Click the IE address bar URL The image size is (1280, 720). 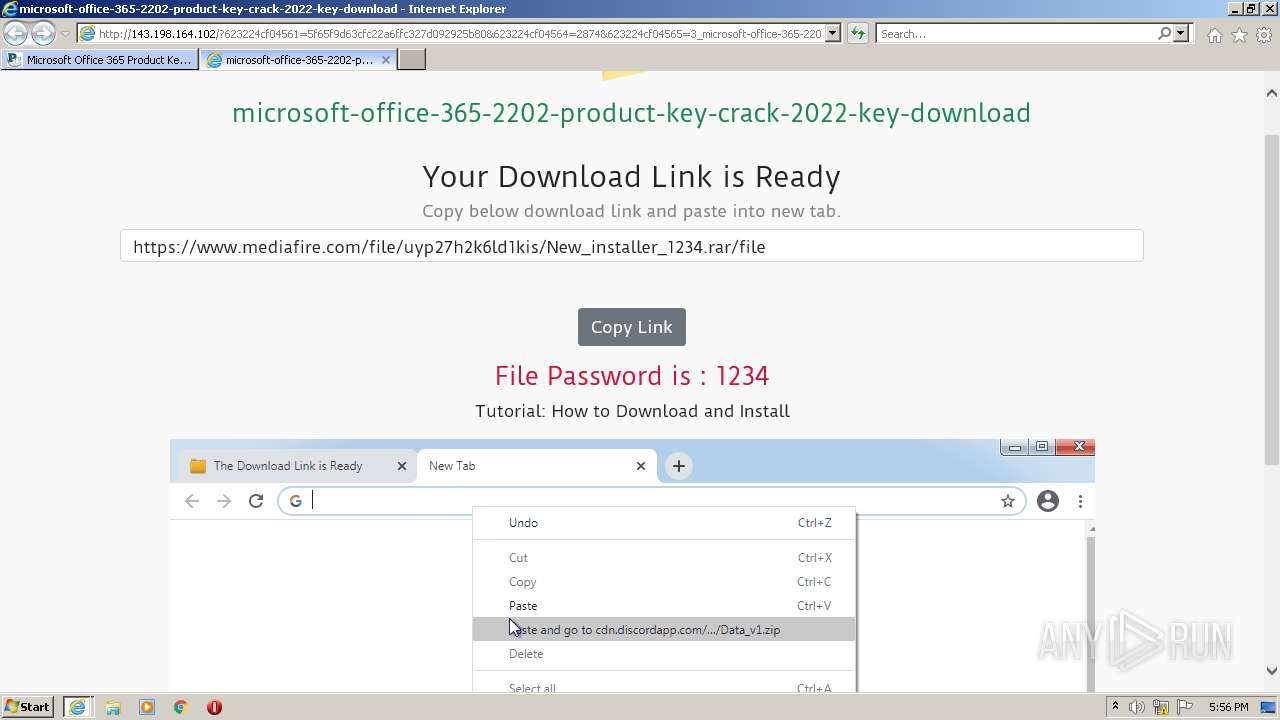(460, 33)
